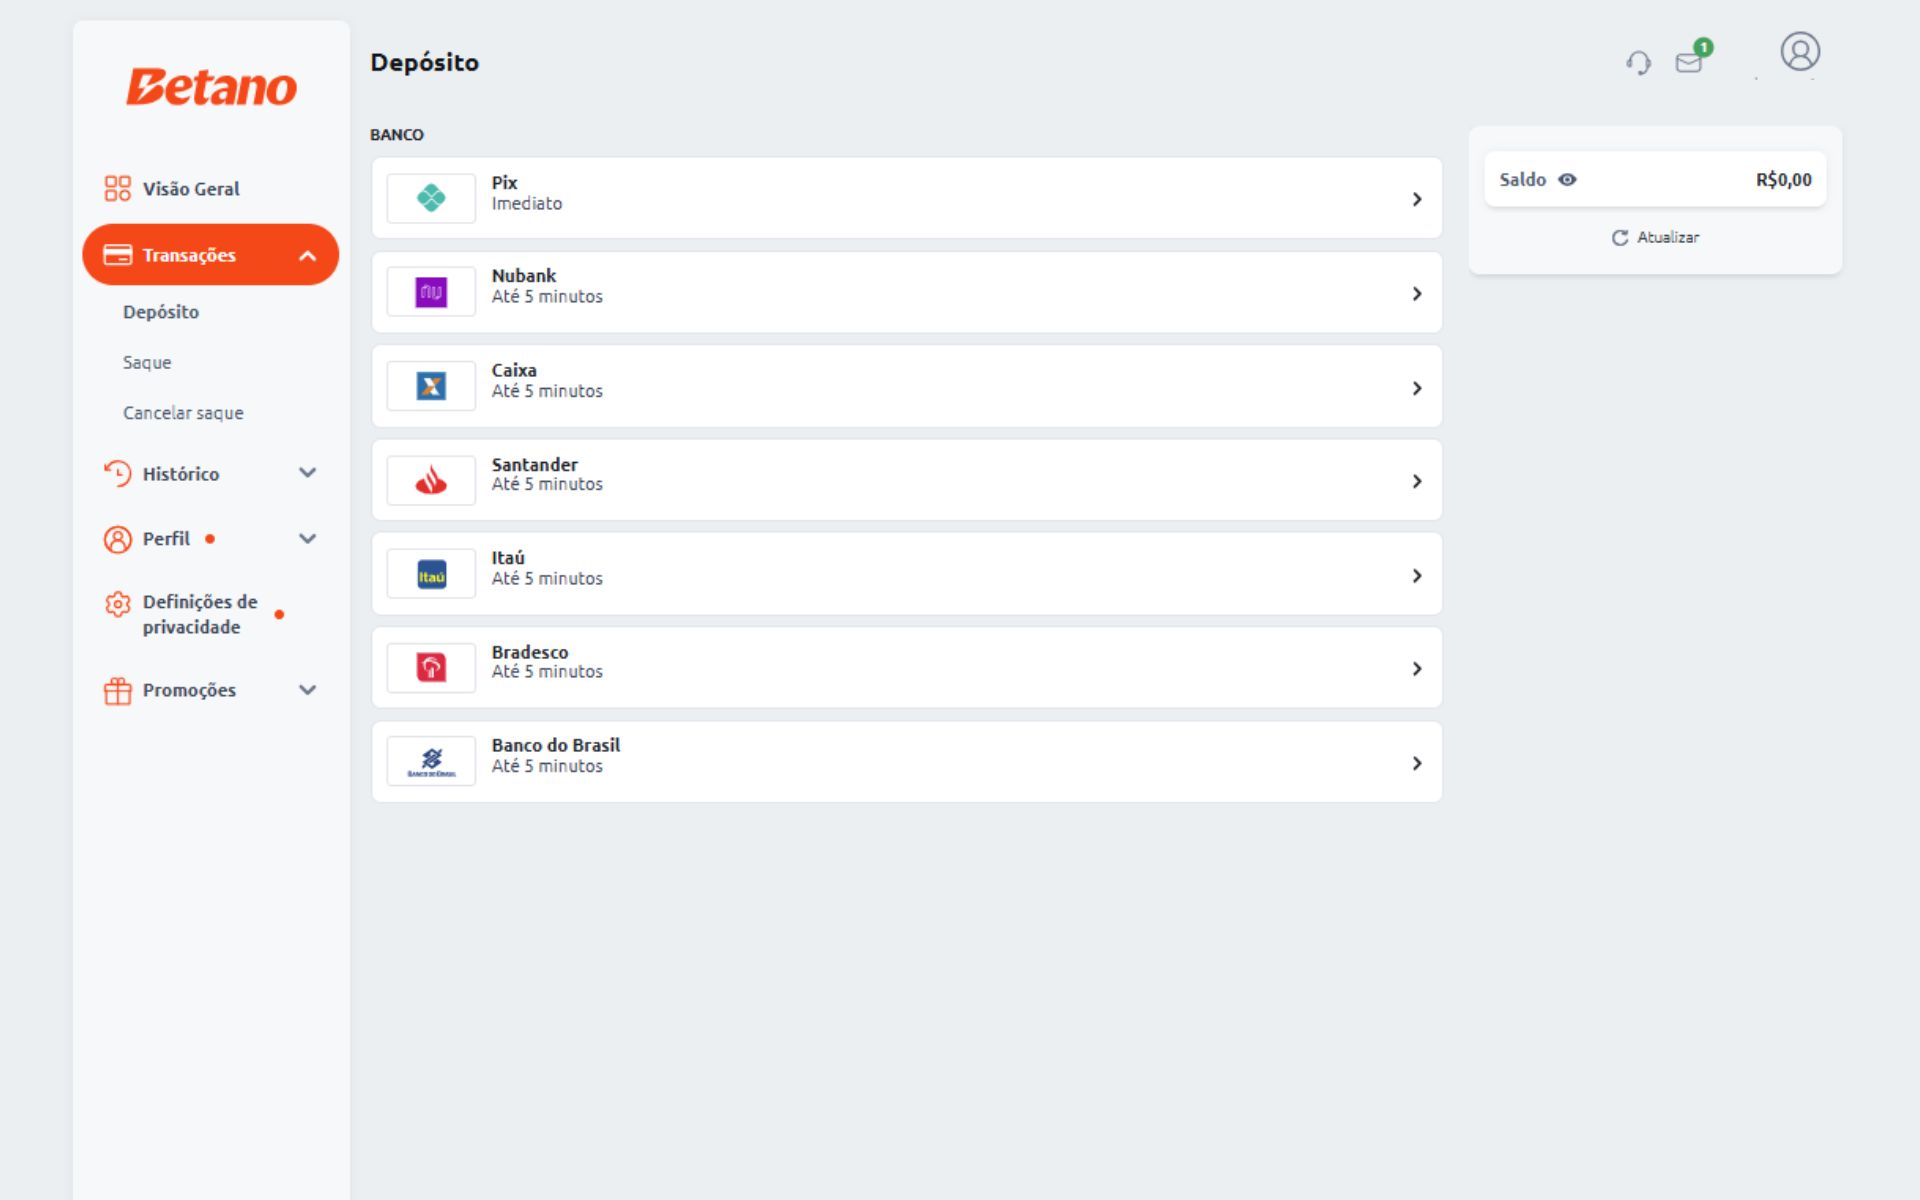Open the Saque submenu item
The image size is (1920, 1200).
[147, 363]
